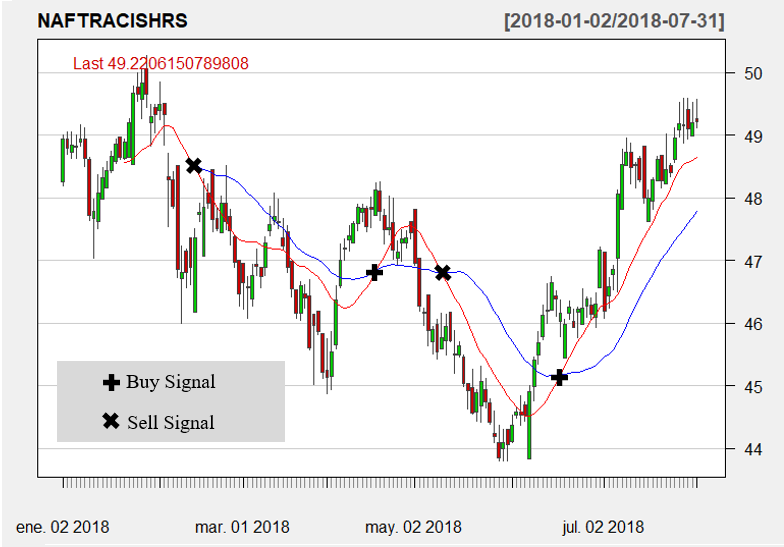The height and width of the screenshot is (547, 784).
Task: Select the Buy Signal legend label
Action: [170, 382]
